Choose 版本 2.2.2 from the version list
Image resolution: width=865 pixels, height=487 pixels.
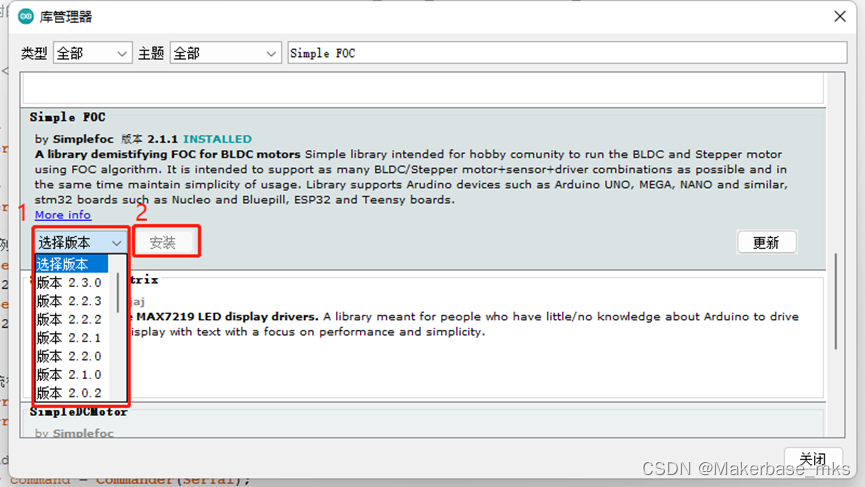[72, 319]
